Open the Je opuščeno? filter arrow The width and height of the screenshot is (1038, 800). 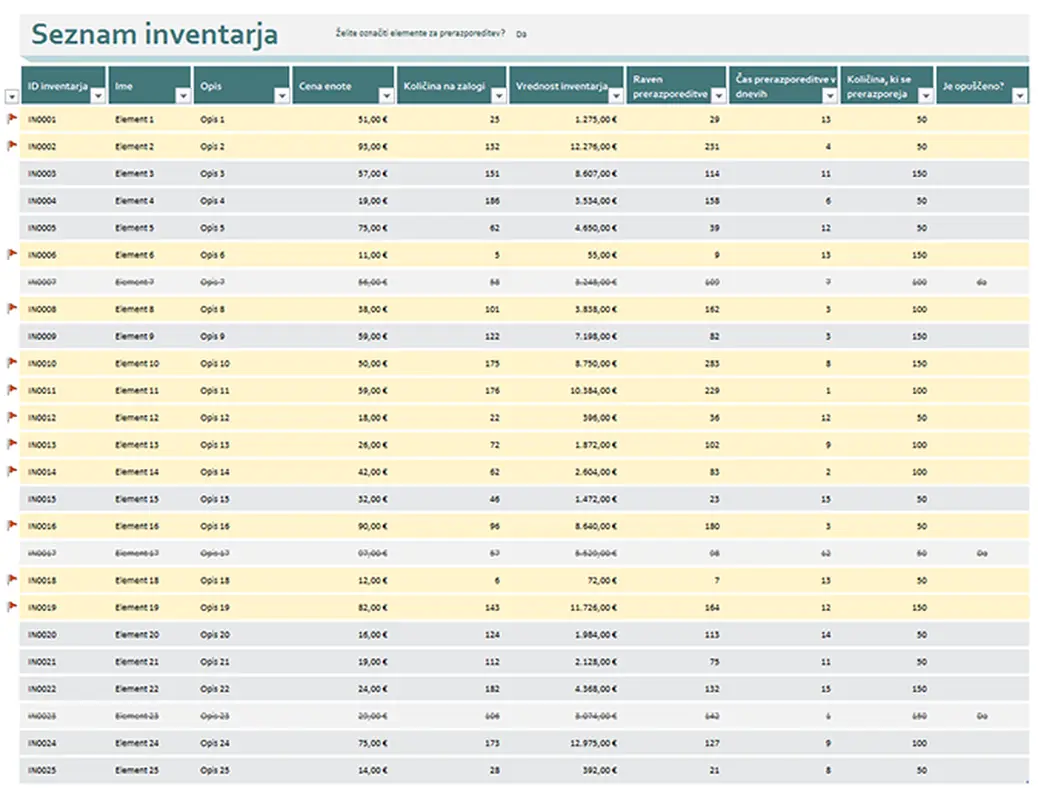pyautogui.click(x=1019, y=96)
